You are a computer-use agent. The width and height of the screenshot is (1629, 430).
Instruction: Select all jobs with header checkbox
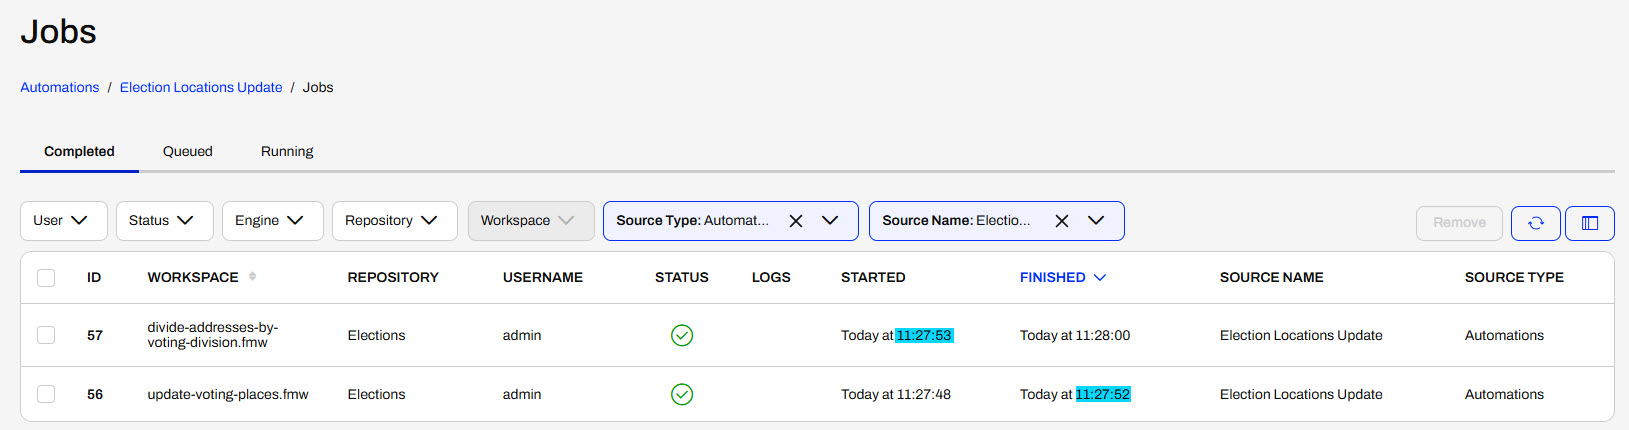pos(46,277)
